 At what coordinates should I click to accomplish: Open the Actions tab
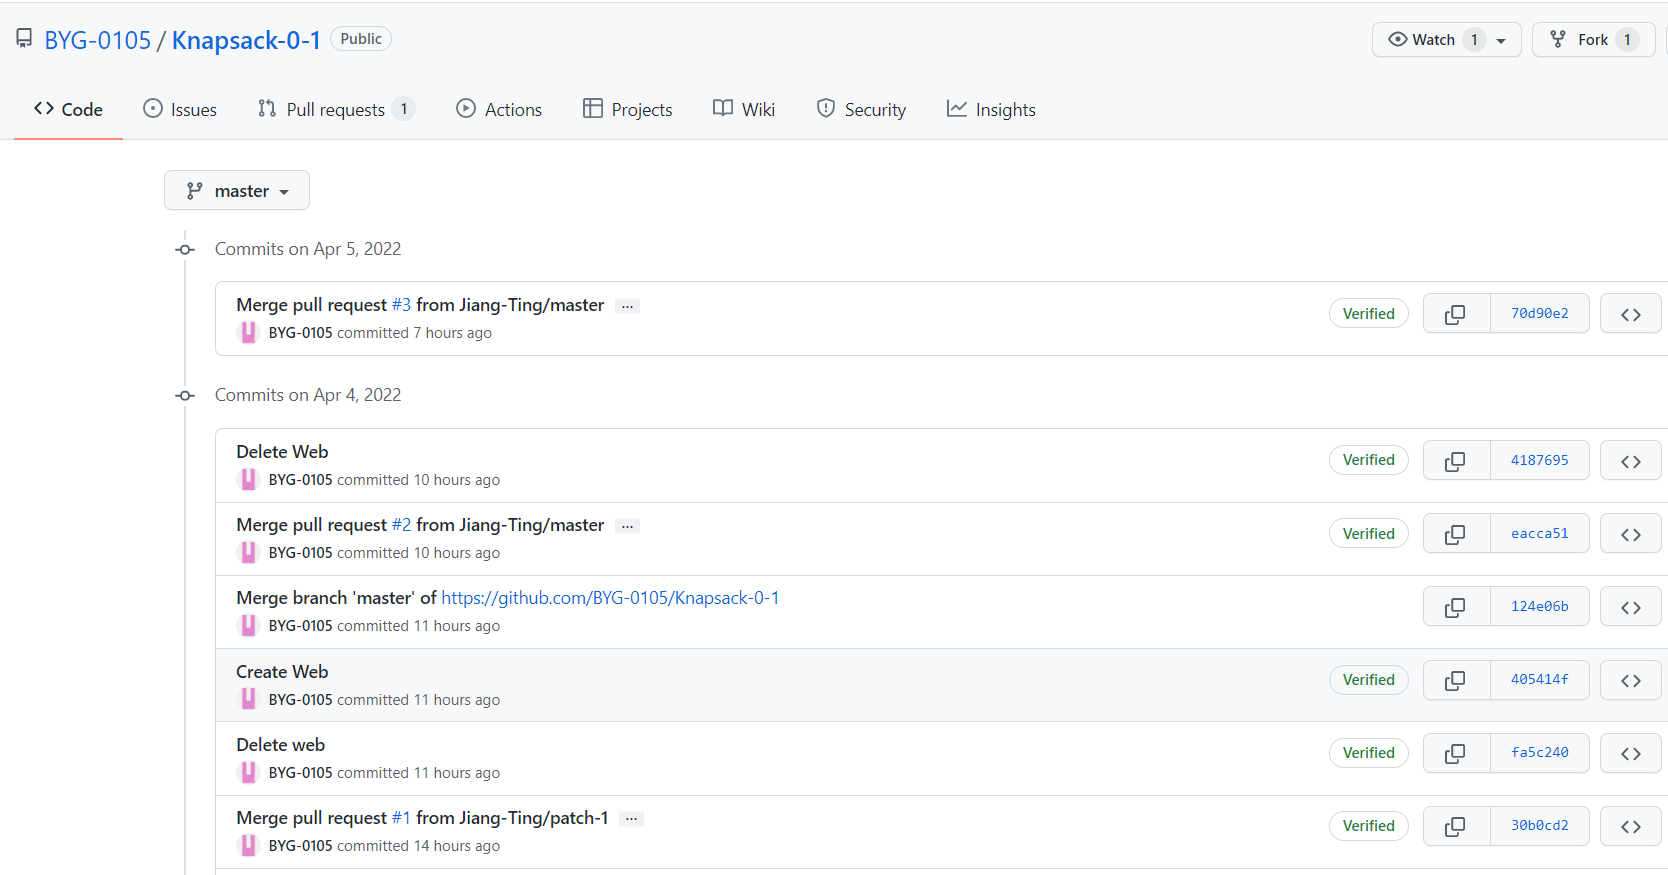[499, 109]
